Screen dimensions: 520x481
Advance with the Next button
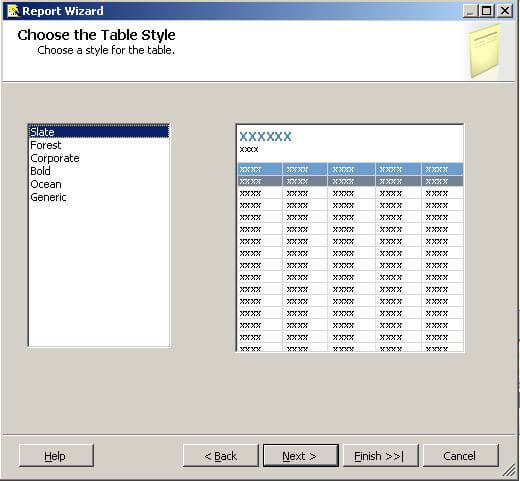(301, 456)
